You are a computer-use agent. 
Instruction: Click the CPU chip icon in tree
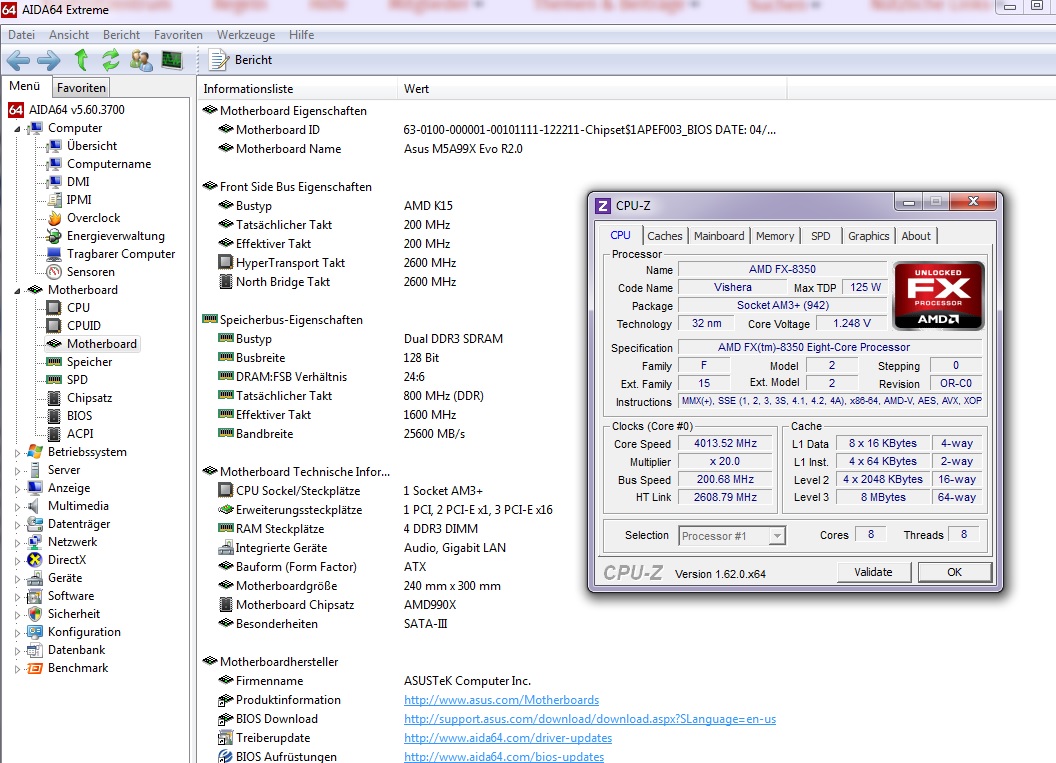(54, 308)
